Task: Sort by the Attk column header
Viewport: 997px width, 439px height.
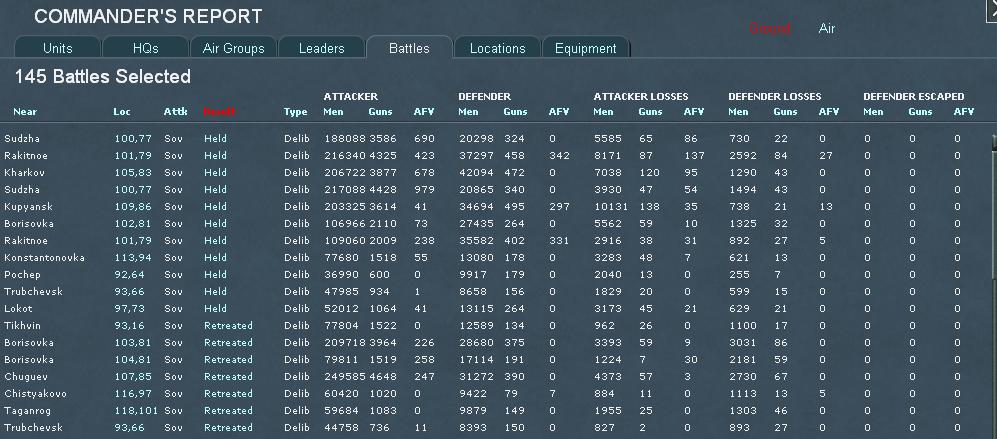Action: pos(175,112)
